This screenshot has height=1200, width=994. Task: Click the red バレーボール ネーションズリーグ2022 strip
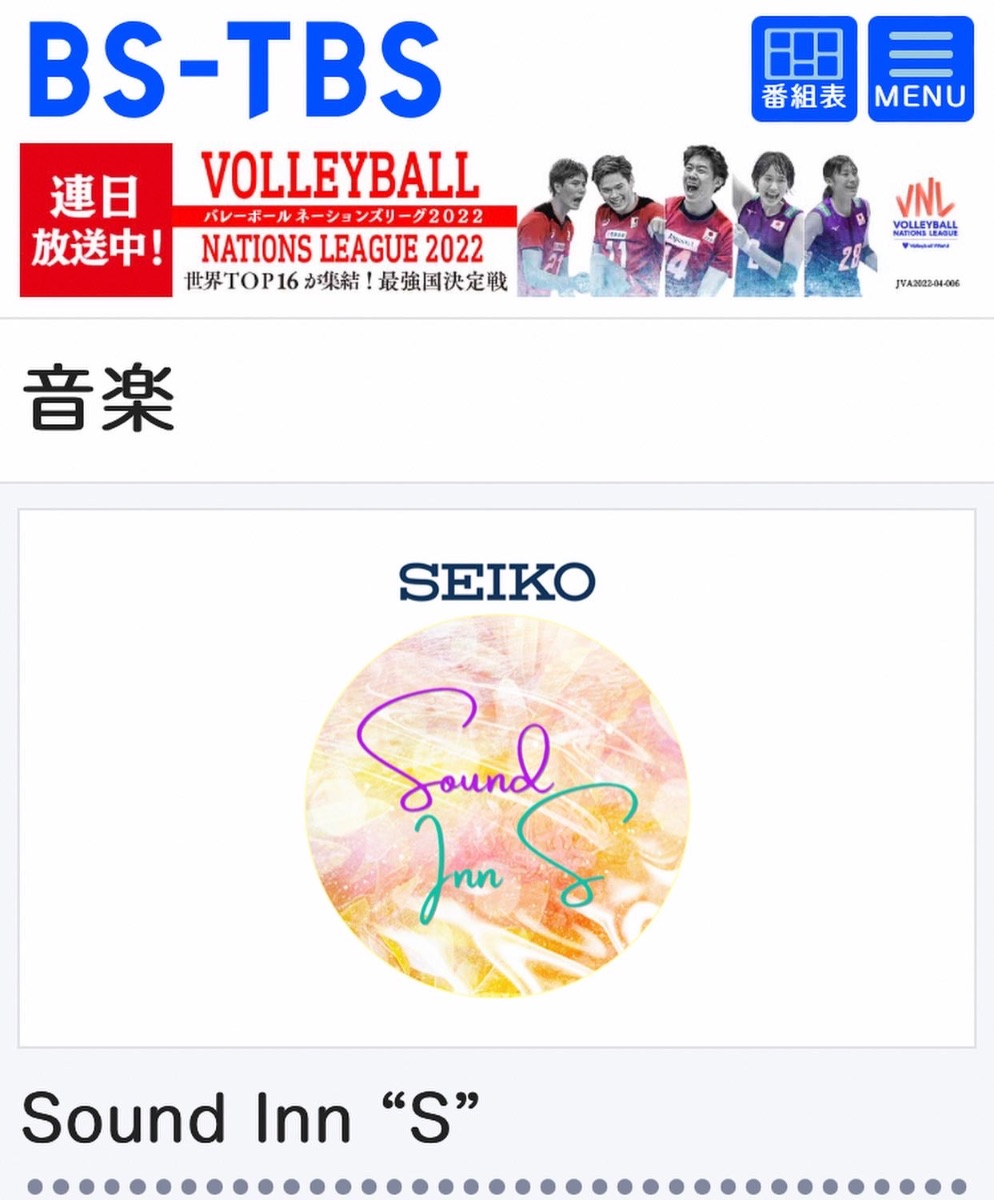click(x=344, y=217)
